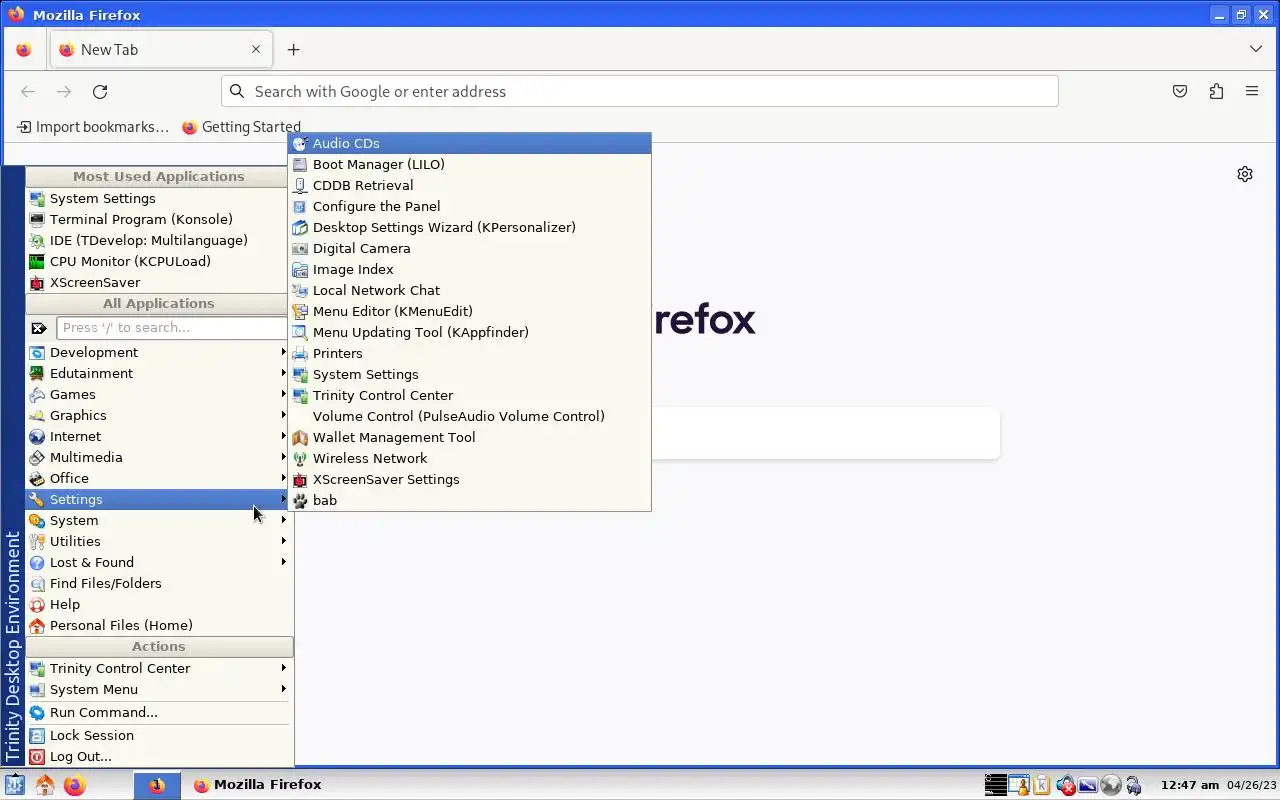Click the muted volume tray icon
This screenshot has width=1280, height=800.
click(x=1066, y=785)
